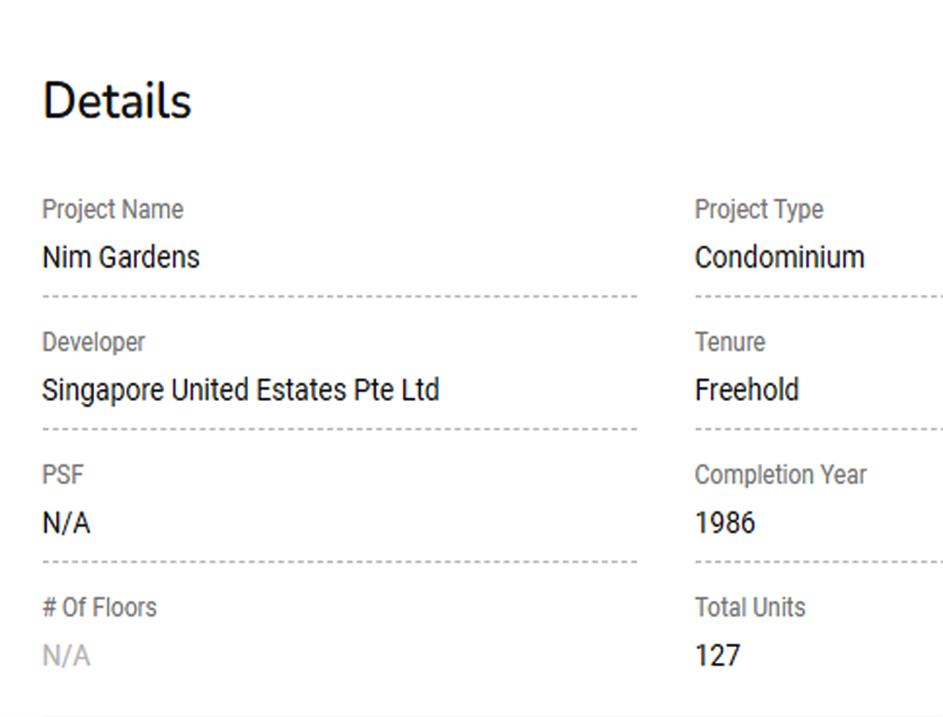The width and height of the screenshot is (943, 717).
Task: Click the 1986 completion year value
Action: click(725, 523)
